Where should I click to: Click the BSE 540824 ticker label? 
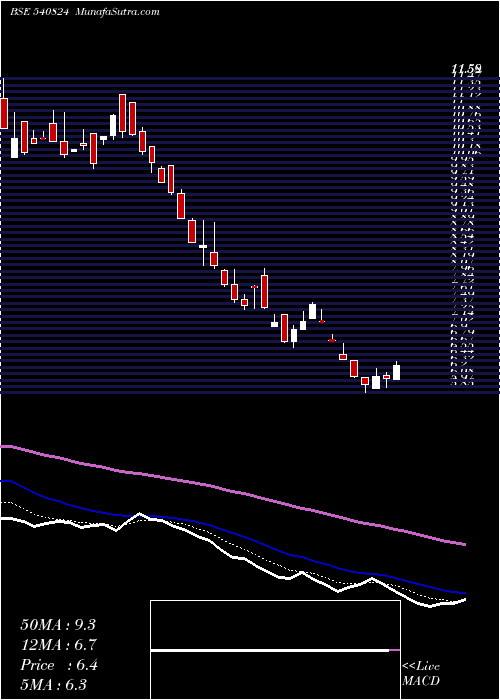[x=39, y=12]
